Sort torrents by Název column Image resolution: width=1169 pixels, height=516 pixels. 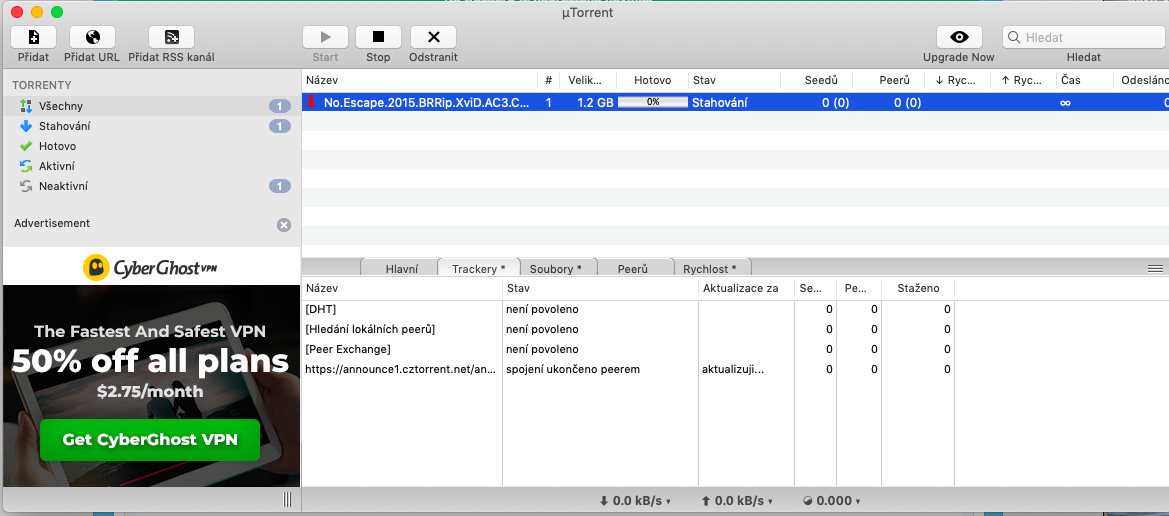point(419,80)
